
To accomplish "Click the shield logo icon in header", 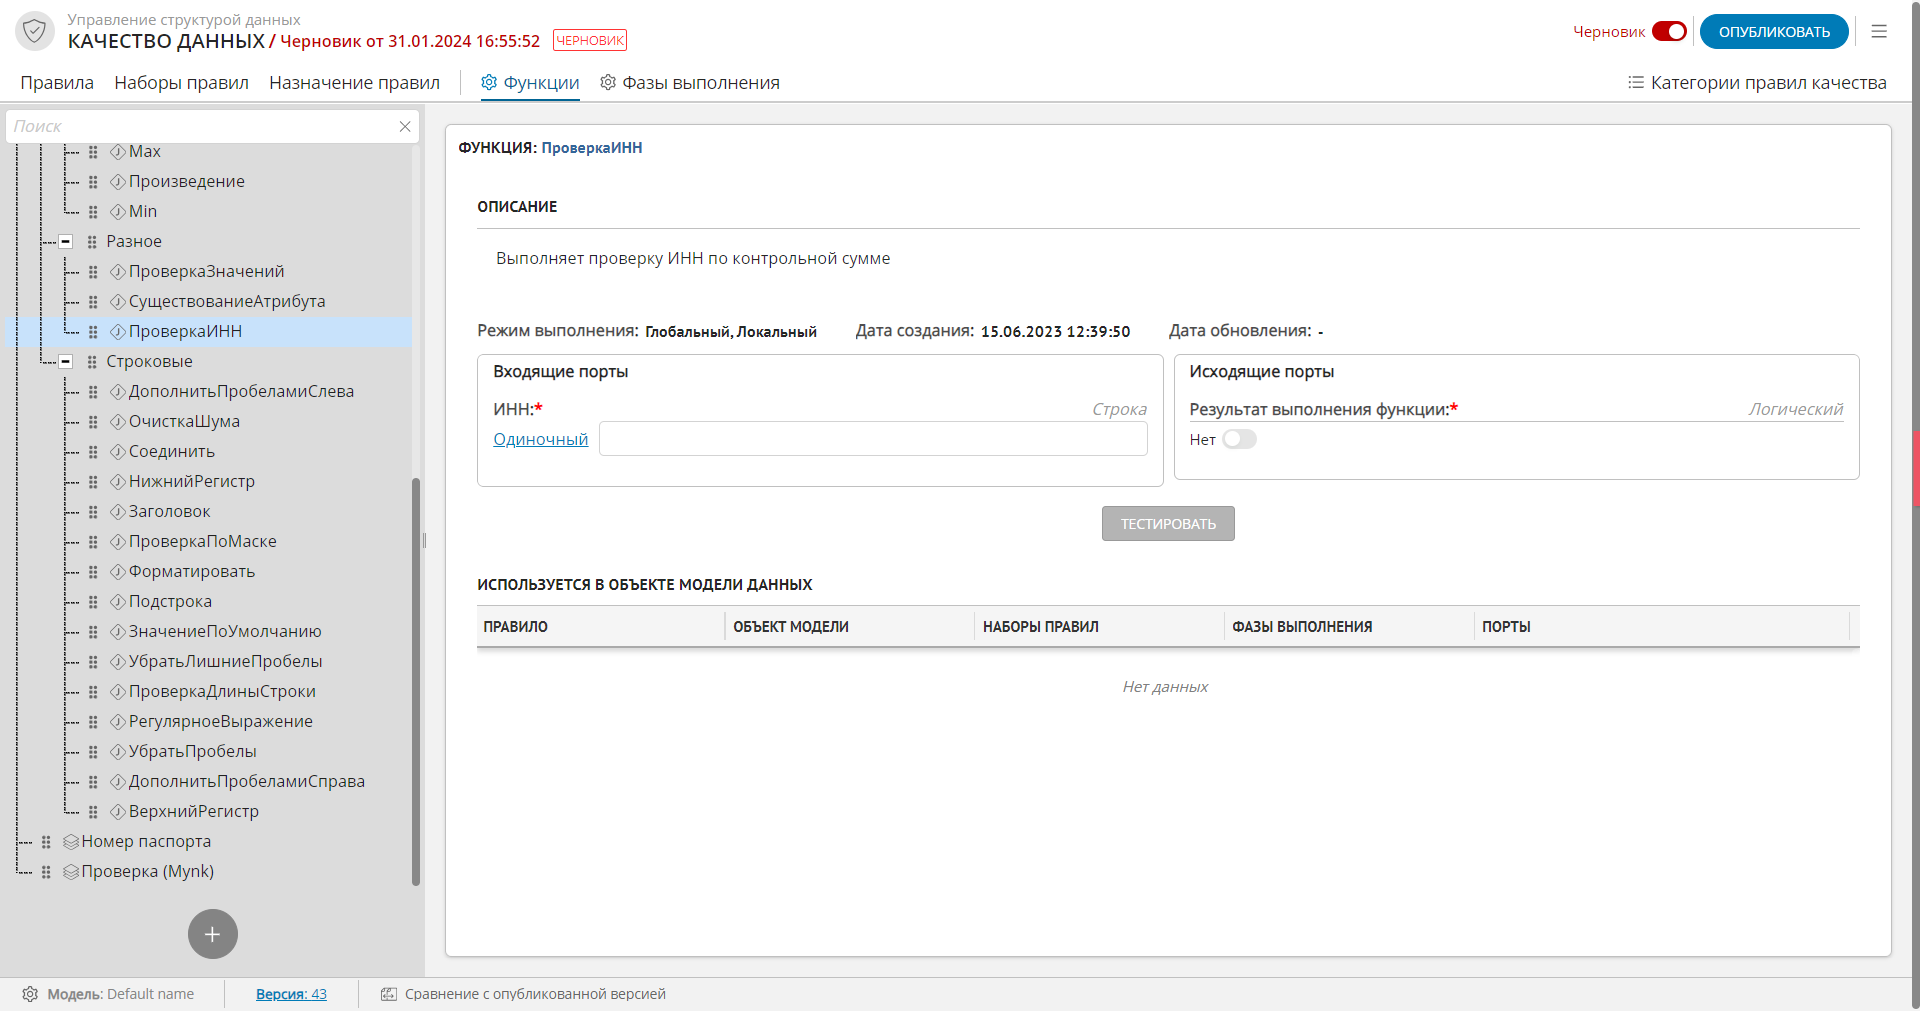I will point(35,31).
